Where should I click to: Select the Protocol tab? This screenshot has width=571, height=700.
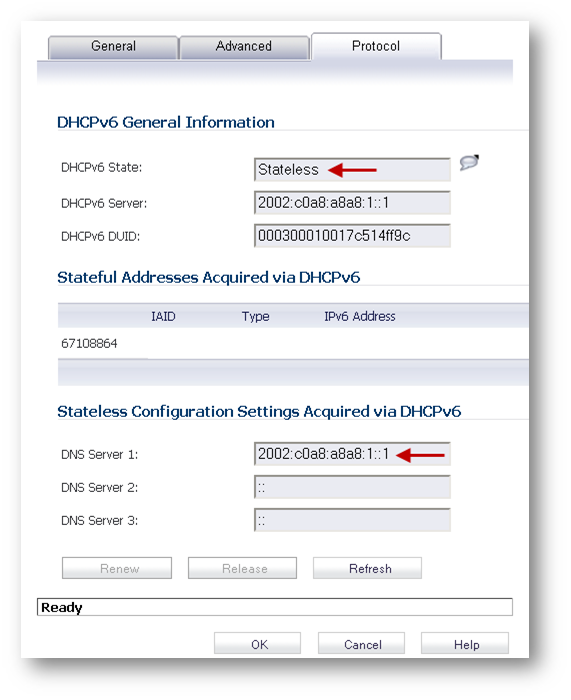click(376, 46)
